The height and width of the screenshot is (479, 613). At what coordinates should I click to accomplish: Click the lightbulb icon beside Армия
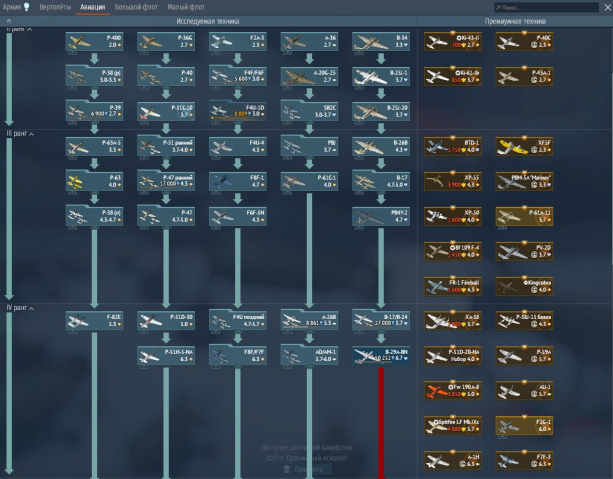click(26, 7)
